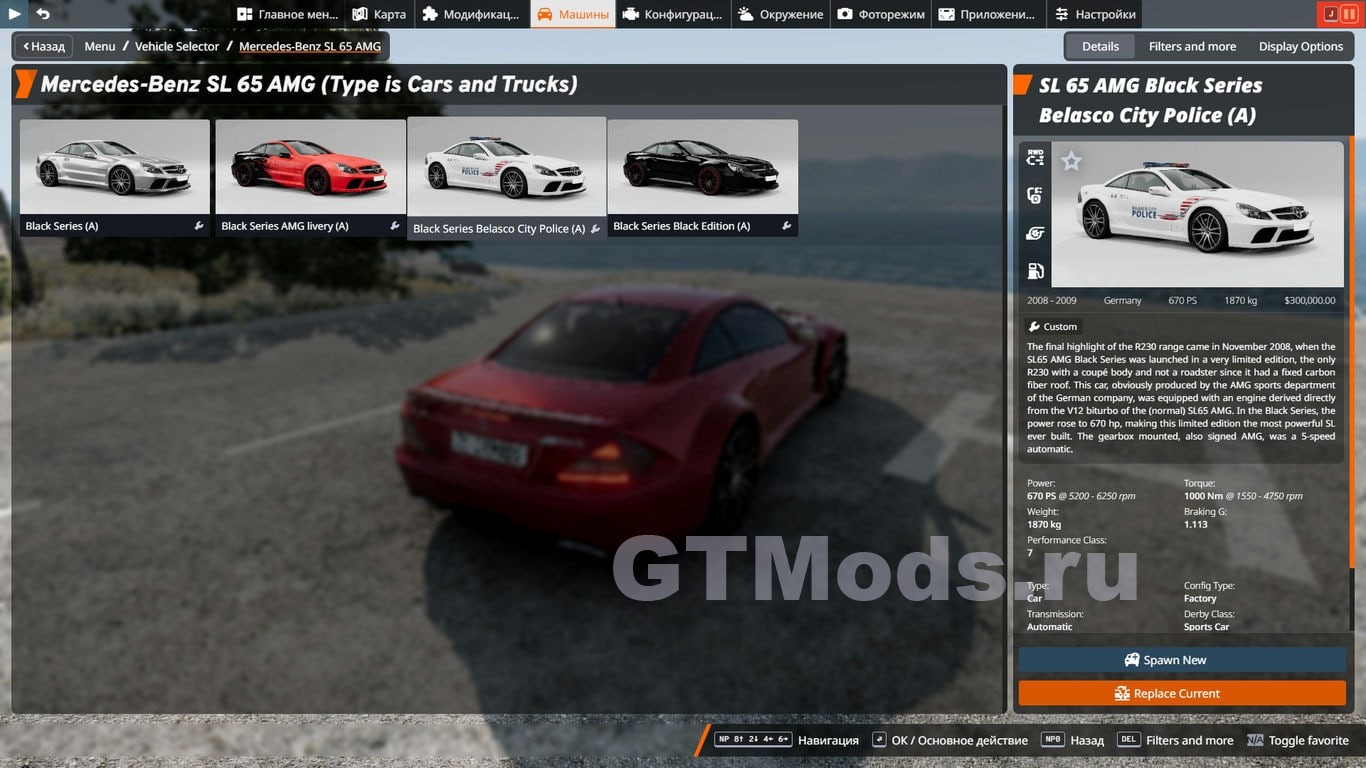Viewport: 1366px width, 768px height.
Task: Click the fuel pump icon beside the preview
Action: [x=1035, y=271]
